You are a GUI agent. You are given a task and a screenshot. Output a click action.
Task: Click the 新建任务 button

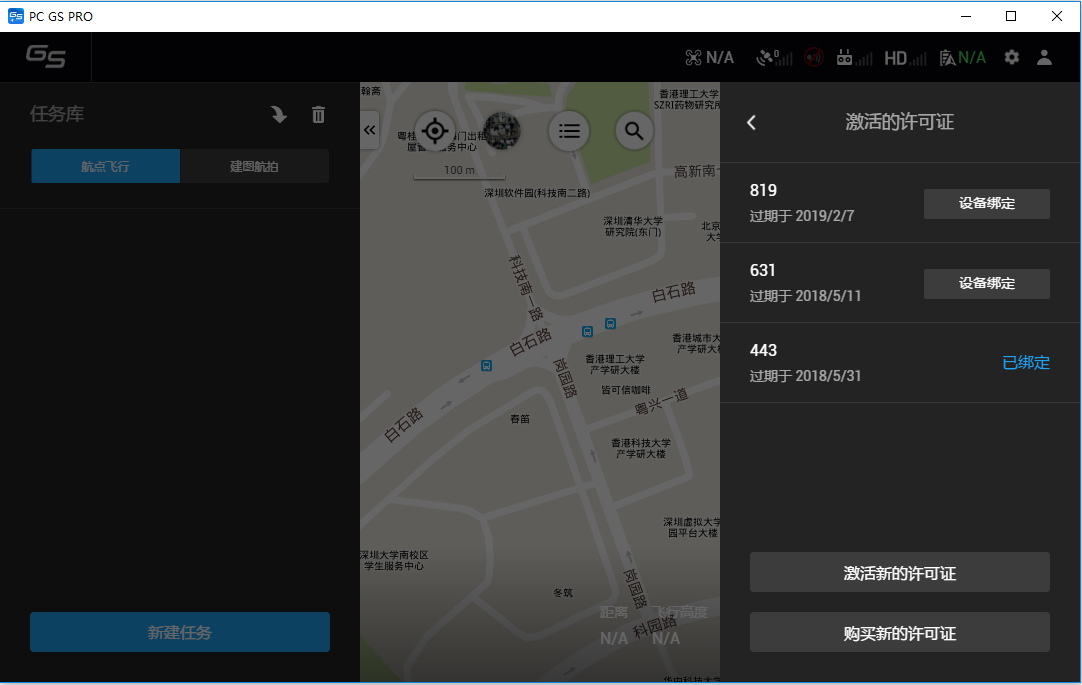pos(179,632)
